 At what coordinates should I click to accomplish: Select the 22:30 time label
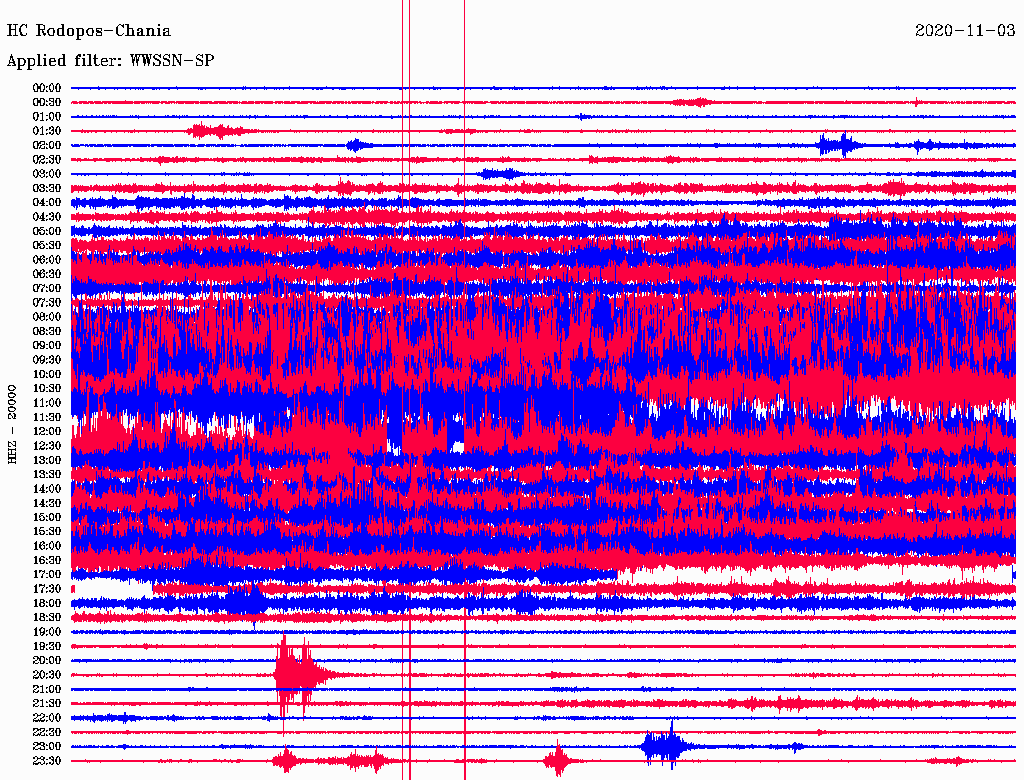click(47, 732)
